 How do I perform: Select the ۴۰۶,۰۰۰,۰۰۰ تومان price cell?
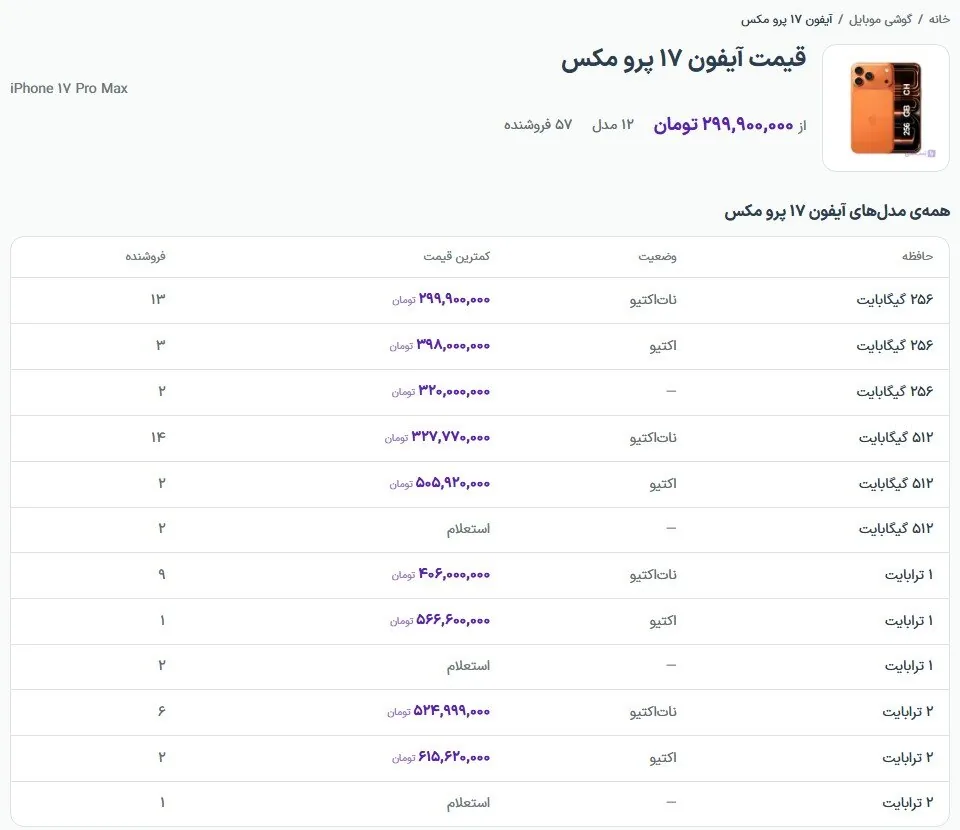click(441, 574)
